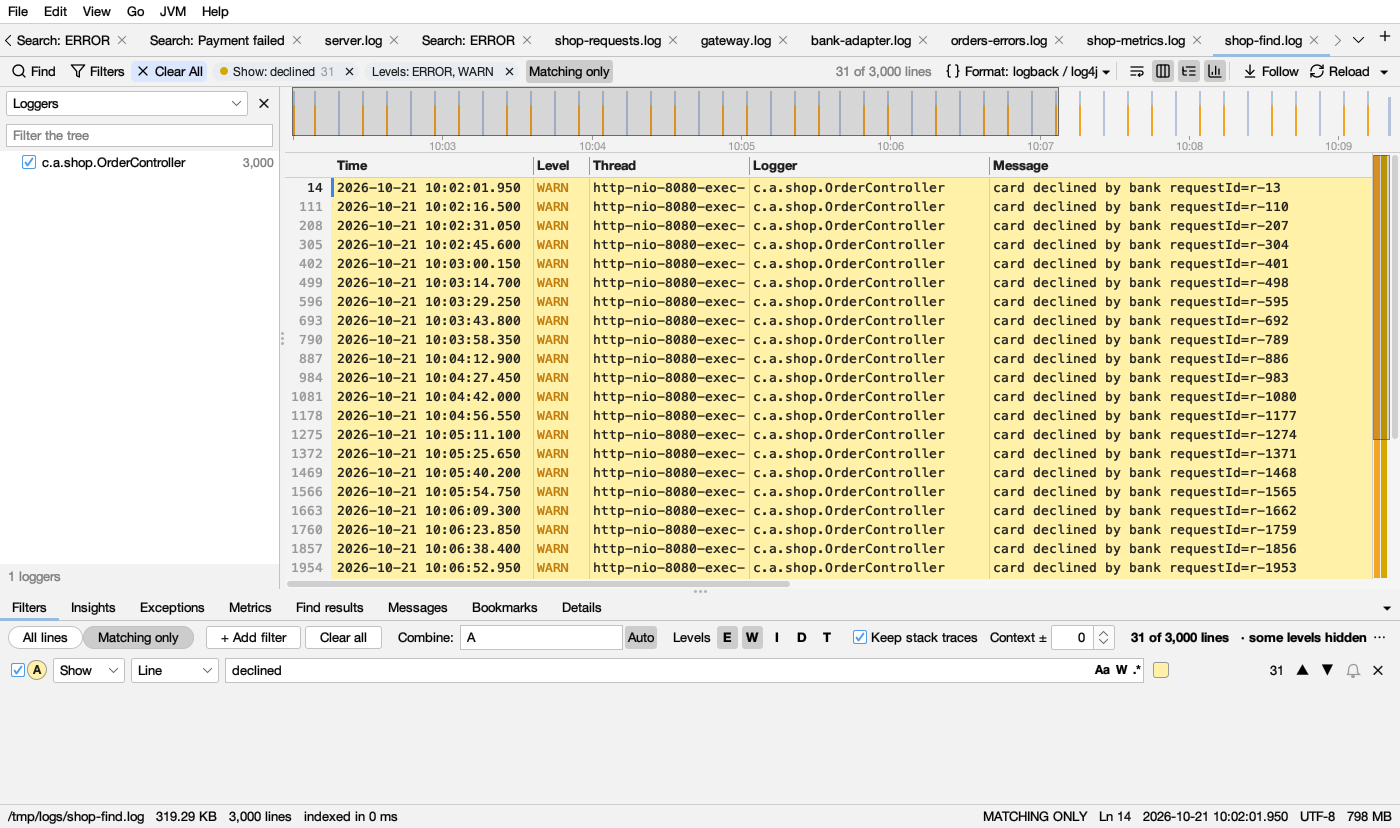Click the Follow tail button
The height and width of the screenshot is (828, 1400).
tap(1271, 71)
